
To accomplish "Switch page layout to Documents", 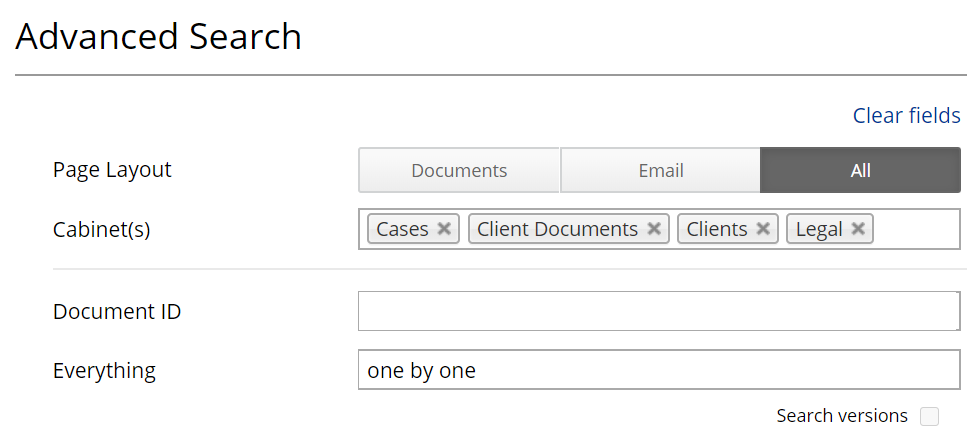I will (459, 170).
